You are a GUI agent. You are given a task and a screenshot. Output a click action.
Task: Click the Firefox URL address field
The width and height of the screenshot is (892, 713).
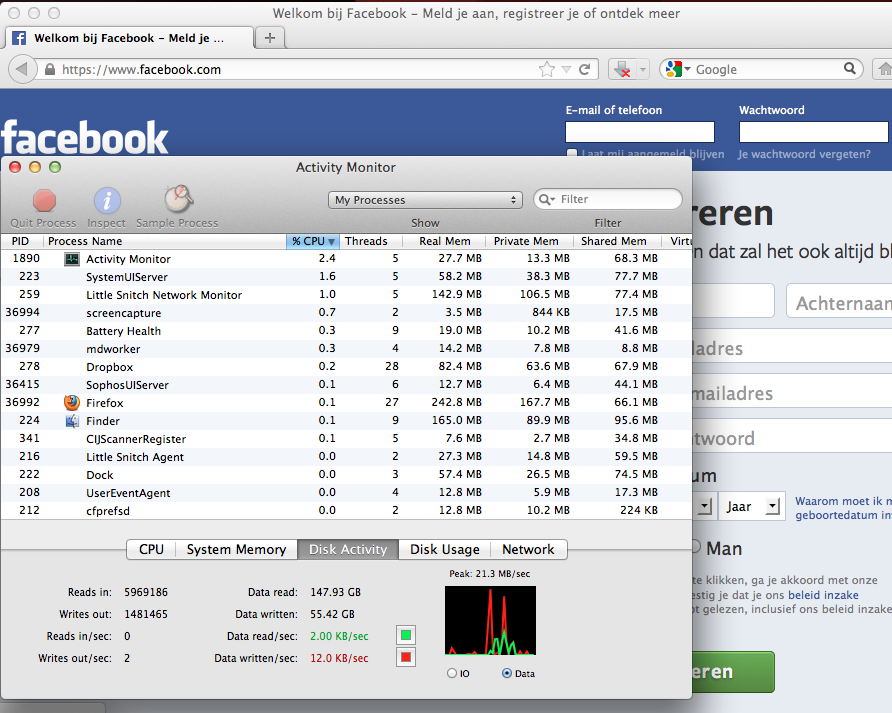(296, 69)
